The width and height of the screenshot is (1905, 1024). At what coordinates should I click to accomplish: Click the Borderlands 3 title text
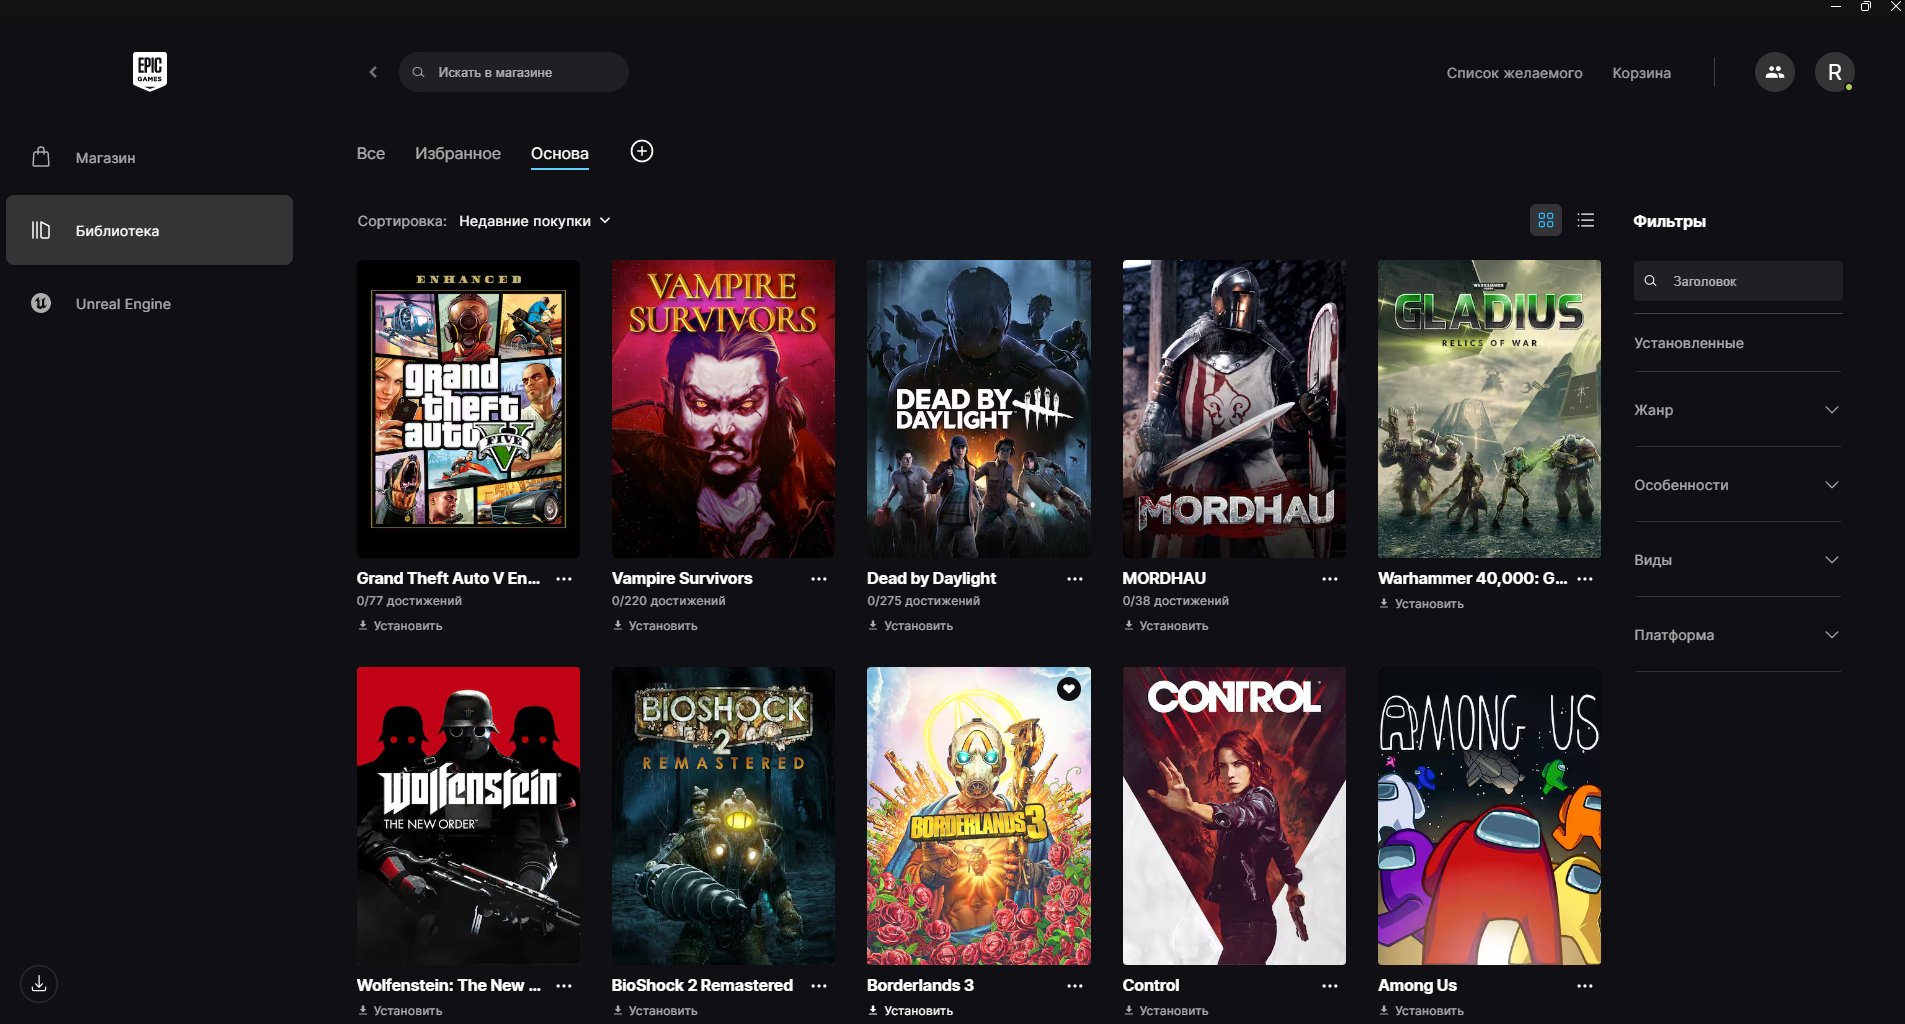coord(920,985)
